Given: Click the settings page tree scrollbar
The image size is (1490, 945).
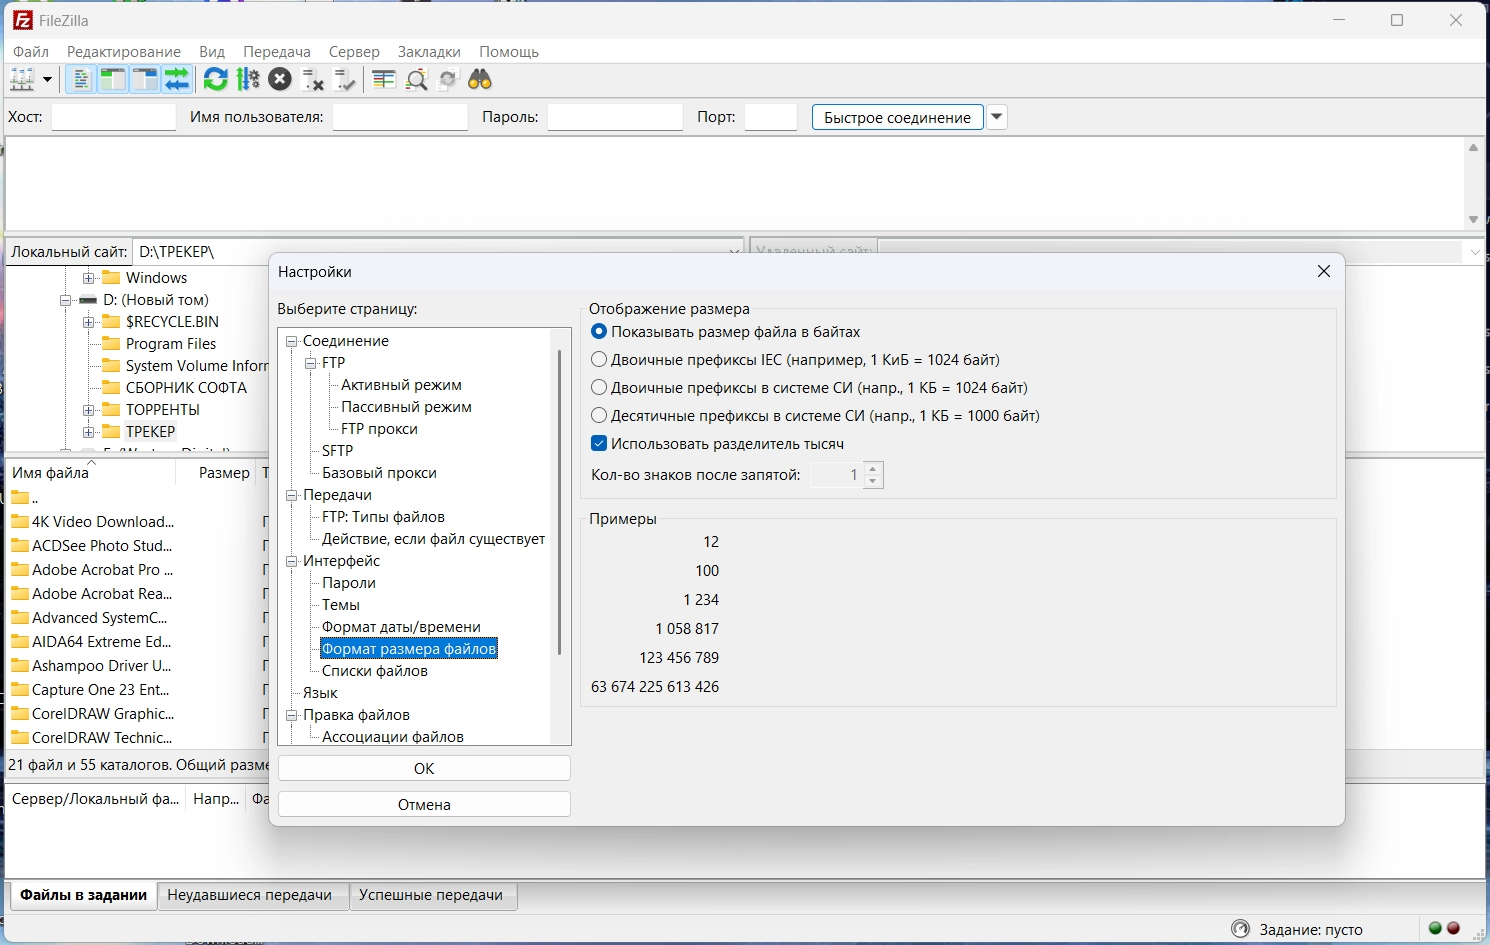Looking at the screenshot, I should tap(559, 500).
